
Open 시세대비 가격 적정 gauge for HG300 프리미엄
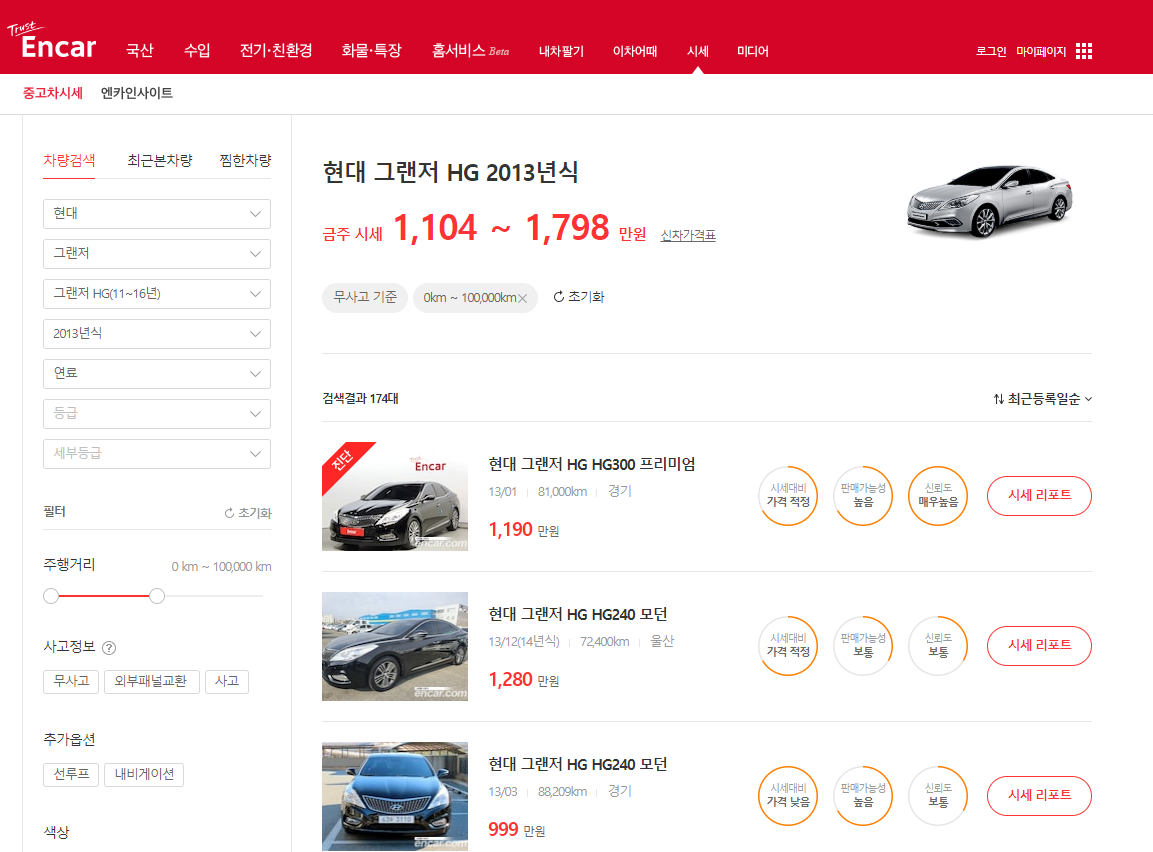[788, 495]
